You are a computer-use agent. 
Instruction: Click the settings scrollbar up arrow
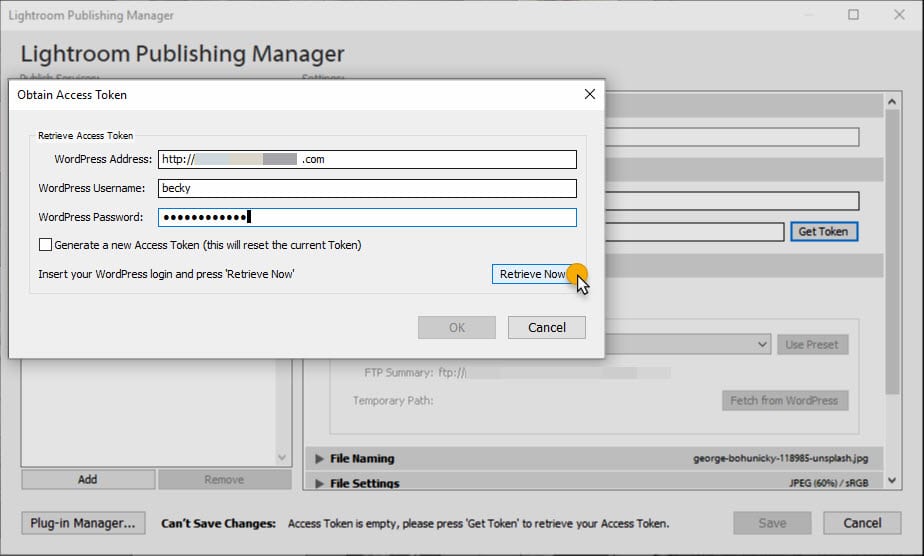(x=892, y=102)
